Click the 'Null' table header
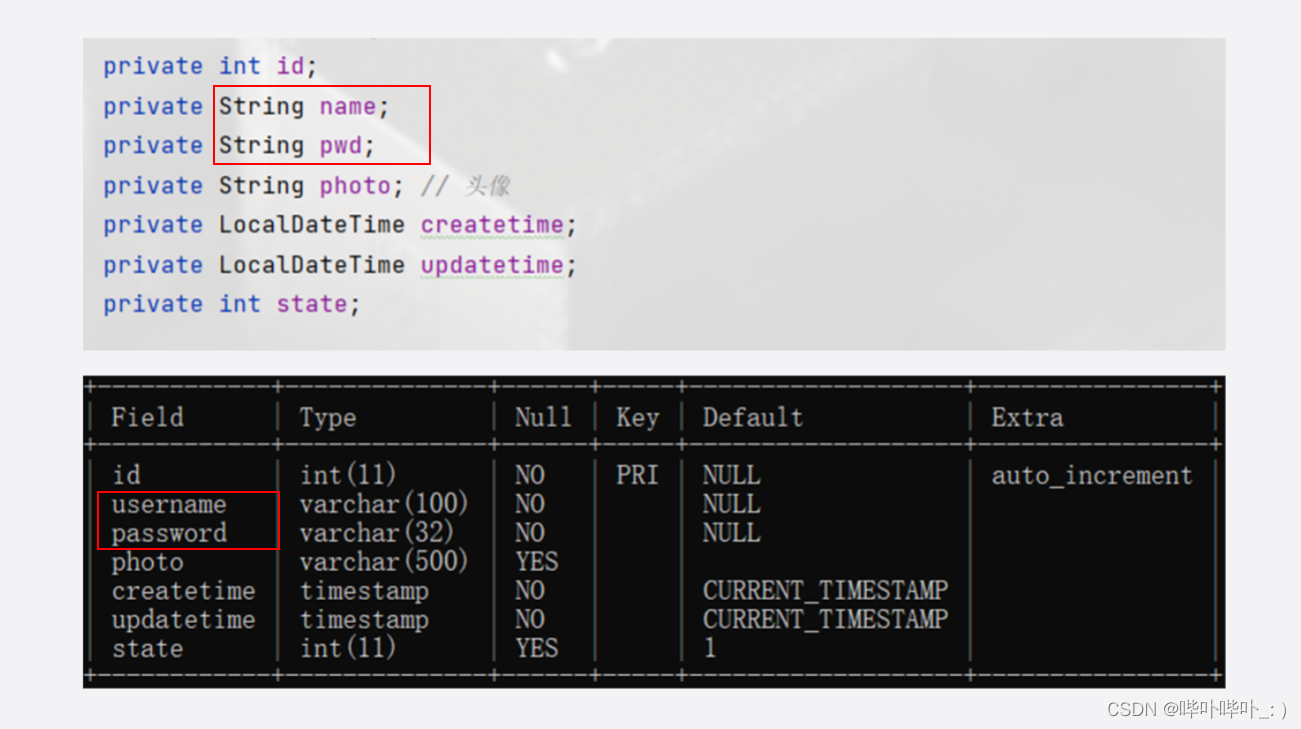The height and width of the screenshot is (729, 1301). tap(543, 417)
